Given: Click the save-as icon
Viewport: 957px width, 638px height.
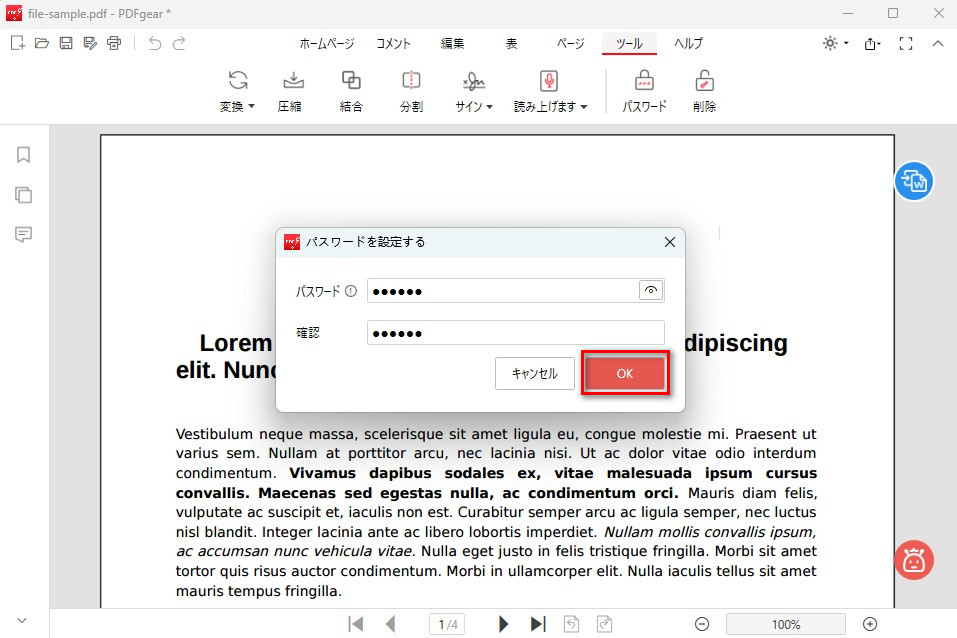Looking at the screenshot, I should [x=90, y=43].
